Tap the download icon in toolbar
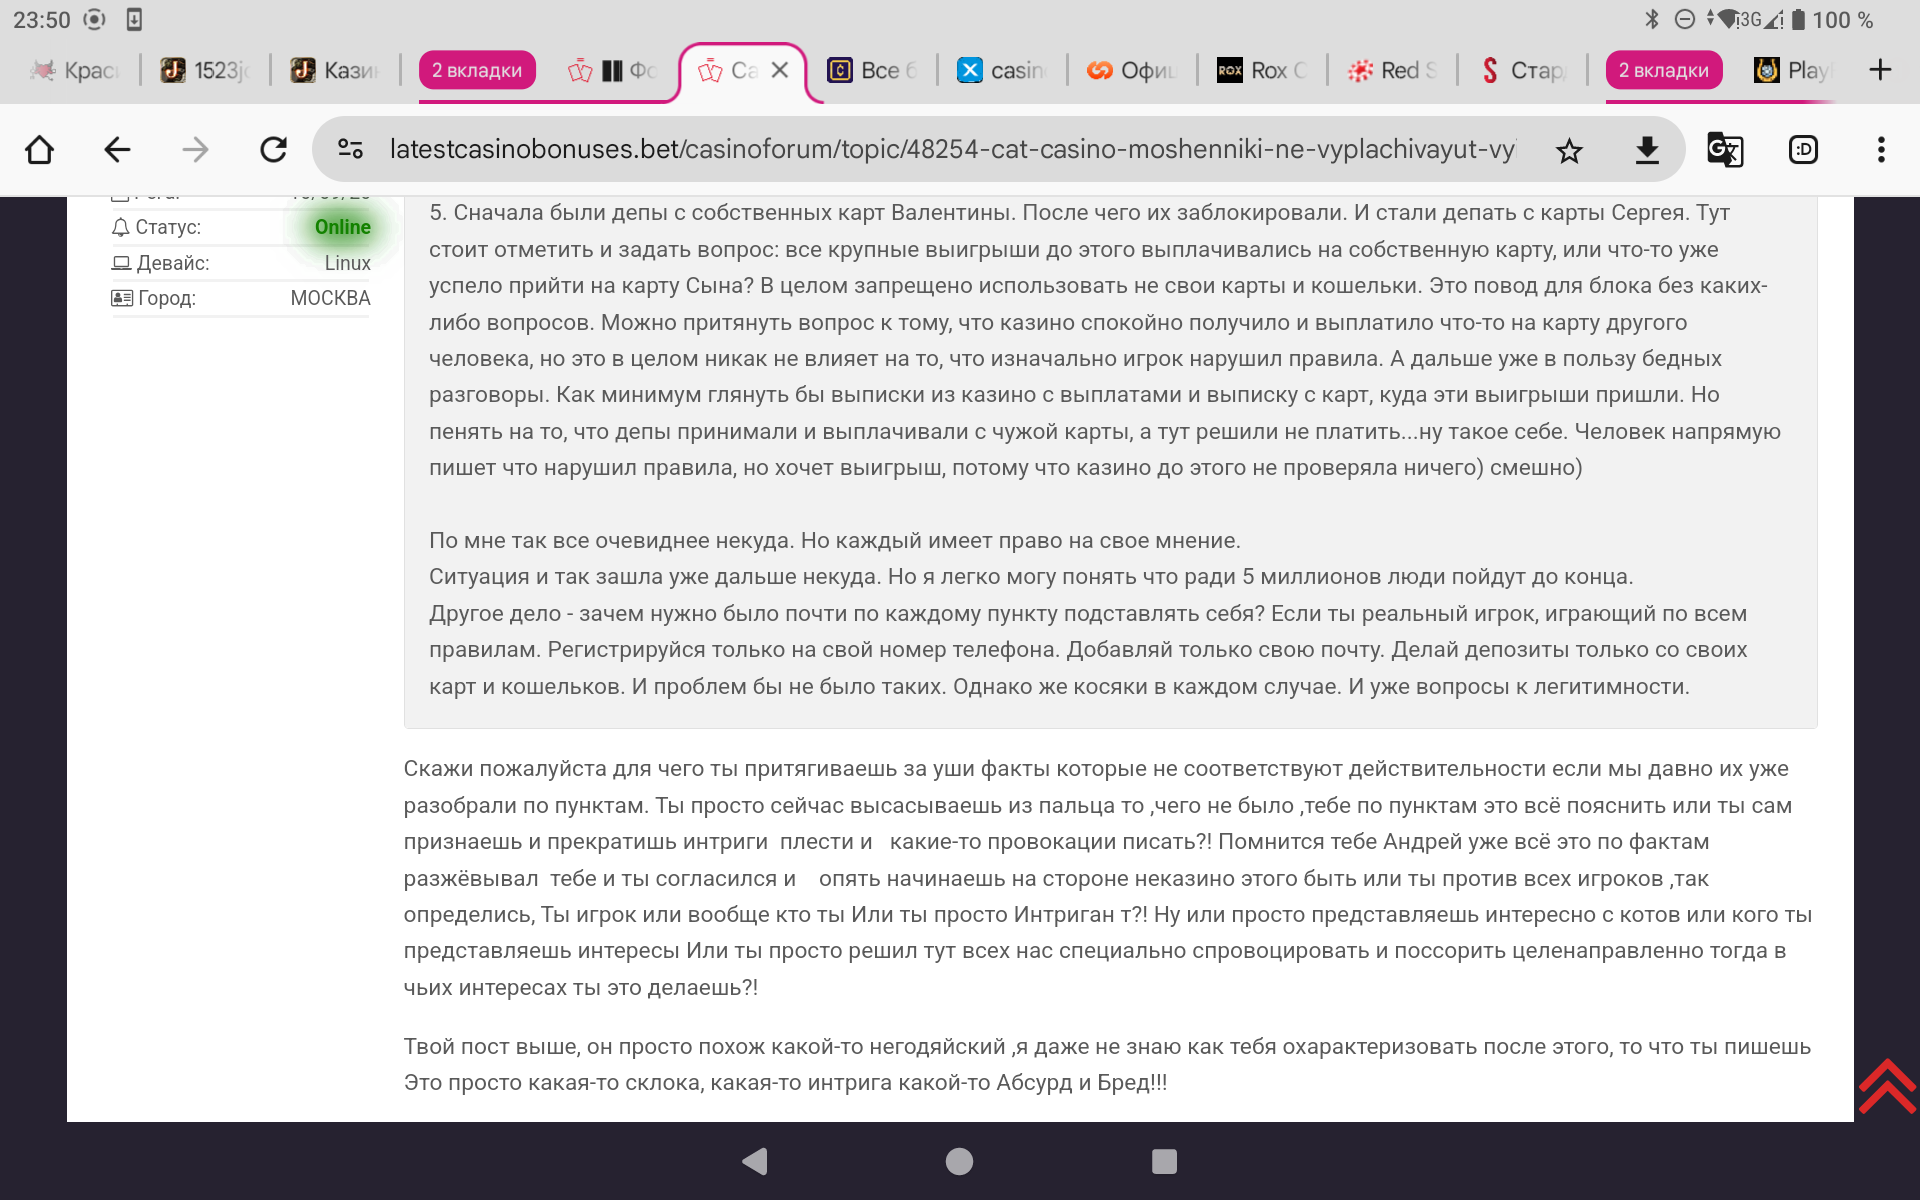This screenshot has height=1200, width=1920. click(x=1647, y=150)
